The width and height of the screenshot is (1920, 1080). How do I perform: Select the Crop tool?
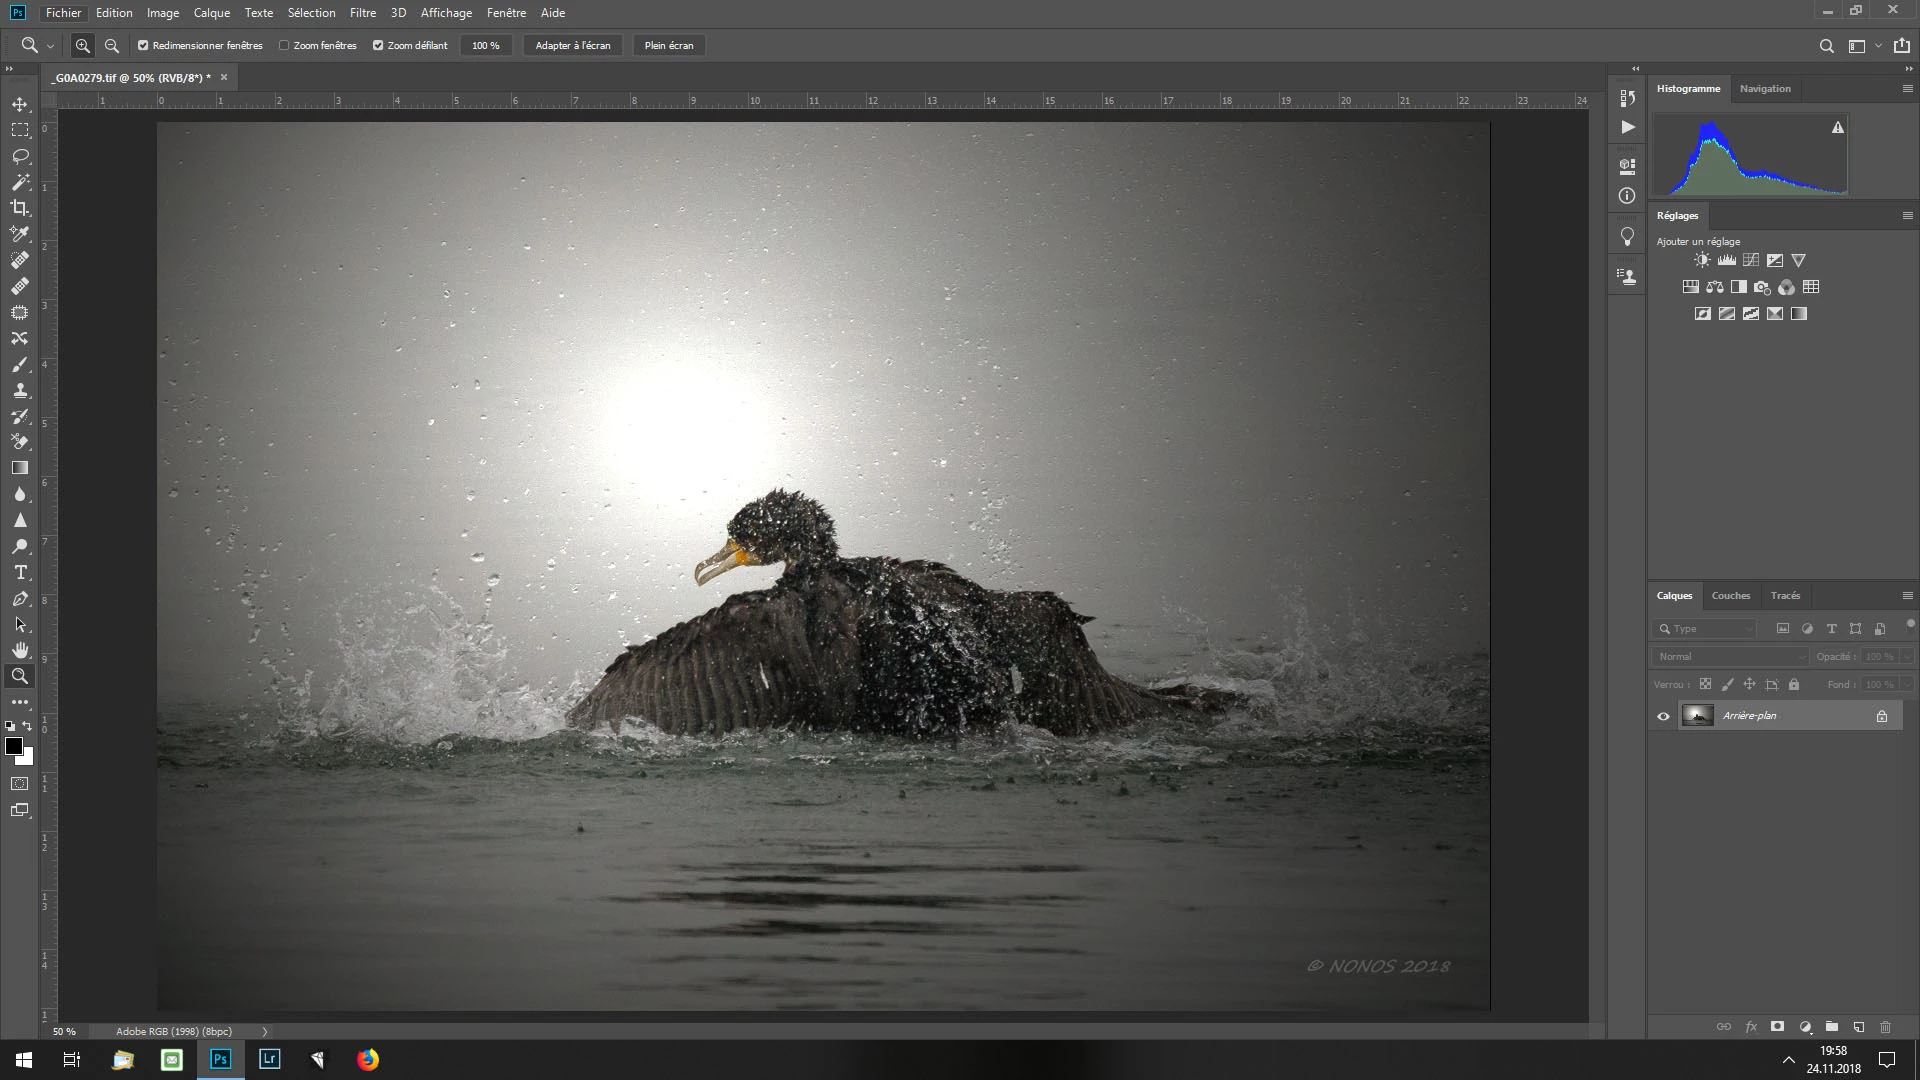click(x=20, y=208)
